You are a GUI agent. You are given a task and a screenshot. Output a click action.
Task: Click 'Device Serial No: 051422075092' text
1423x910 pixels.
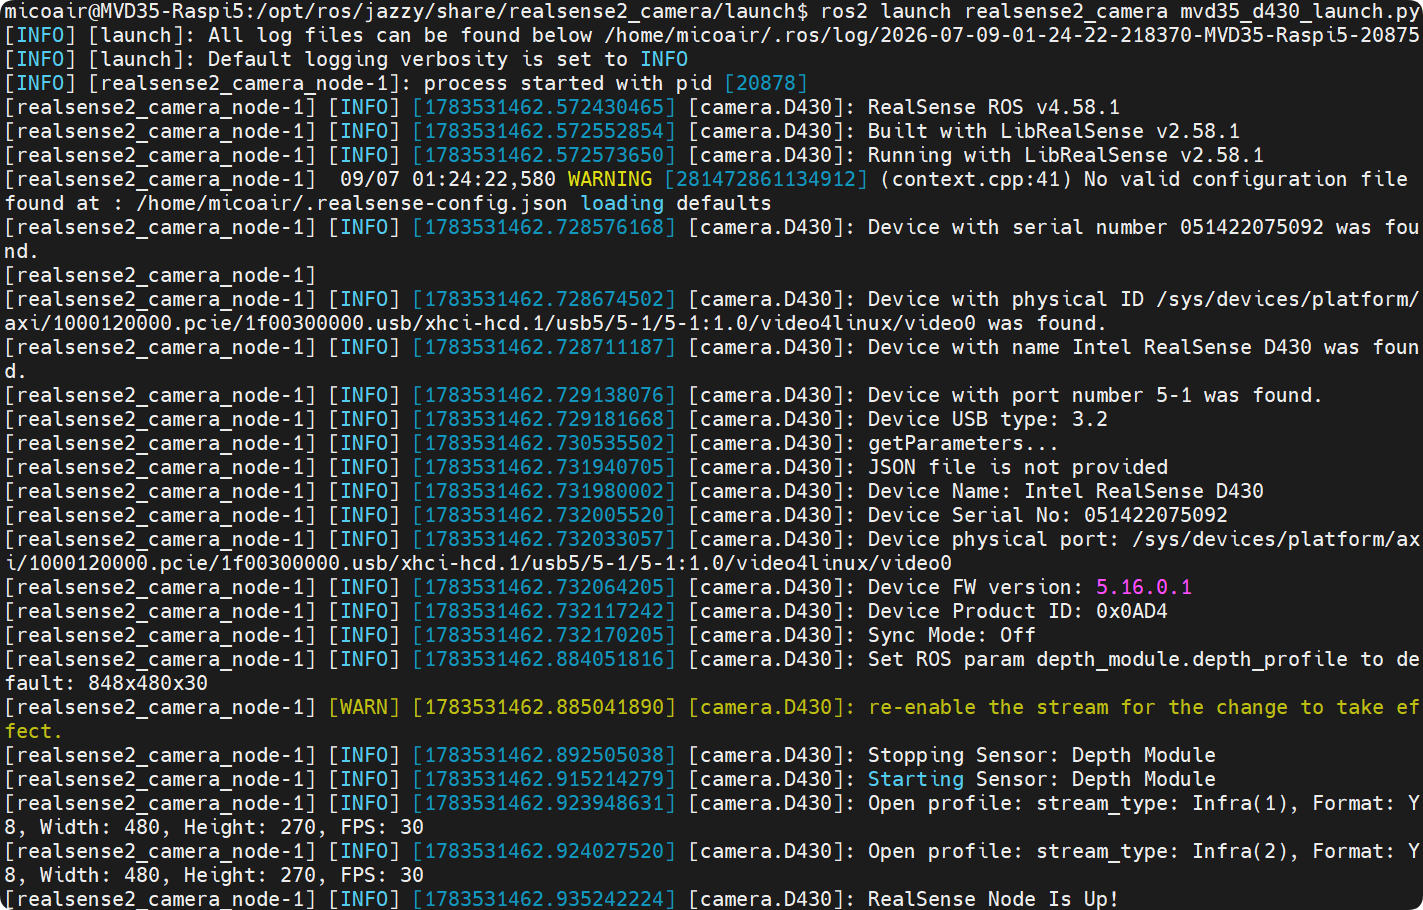coord(1047,516)
